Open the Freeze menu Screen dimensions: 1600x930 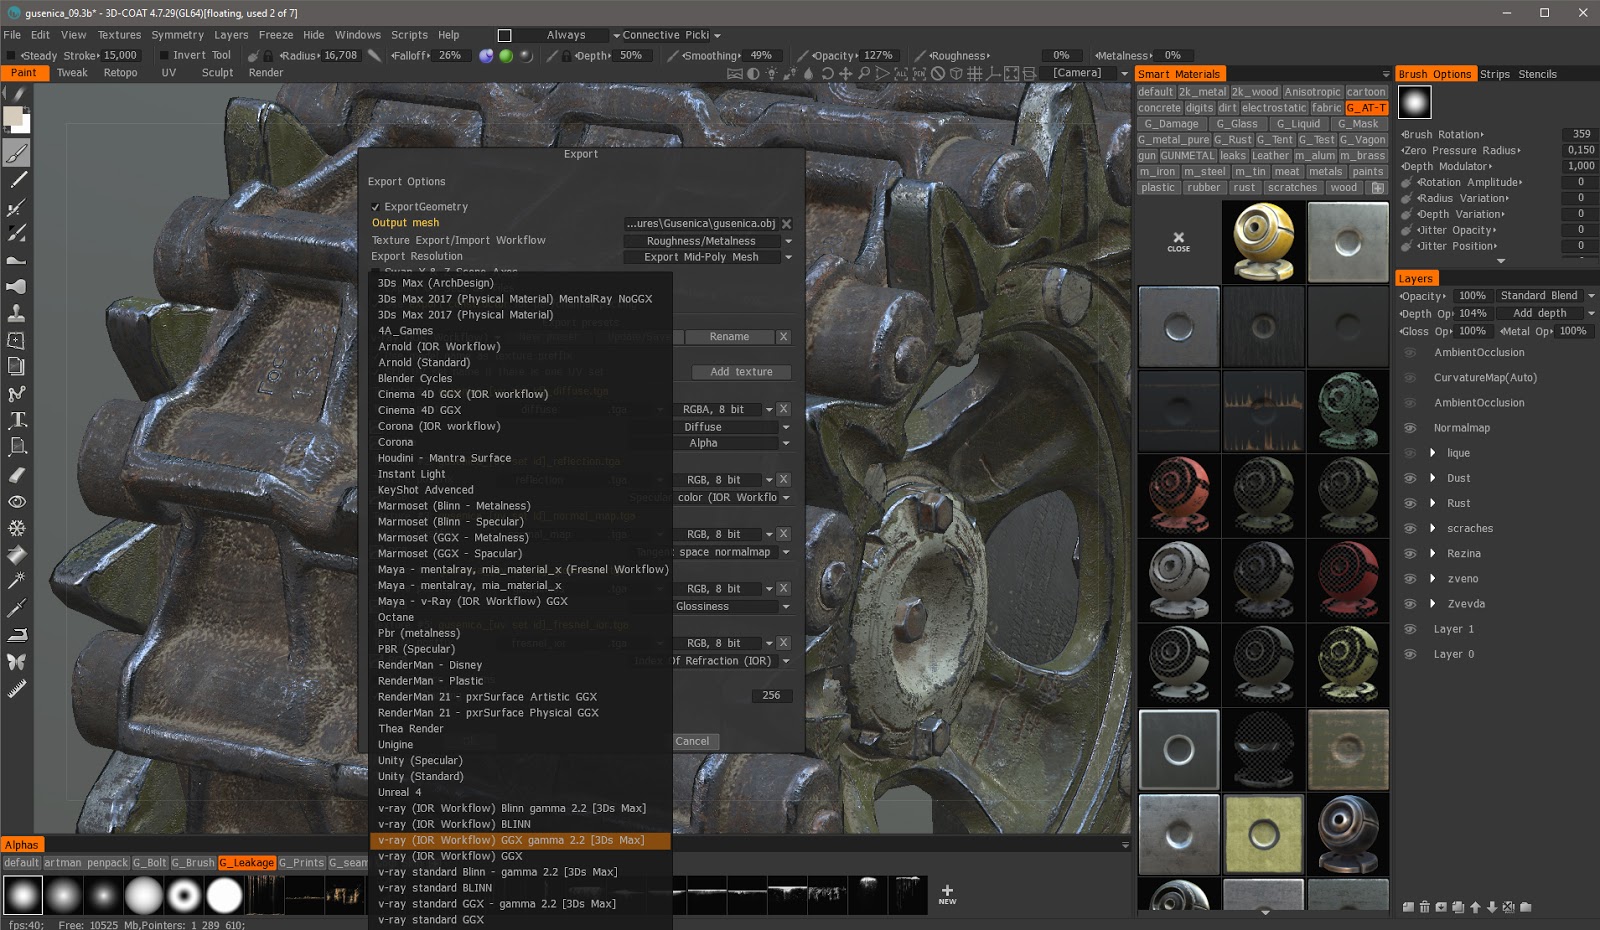276,35
